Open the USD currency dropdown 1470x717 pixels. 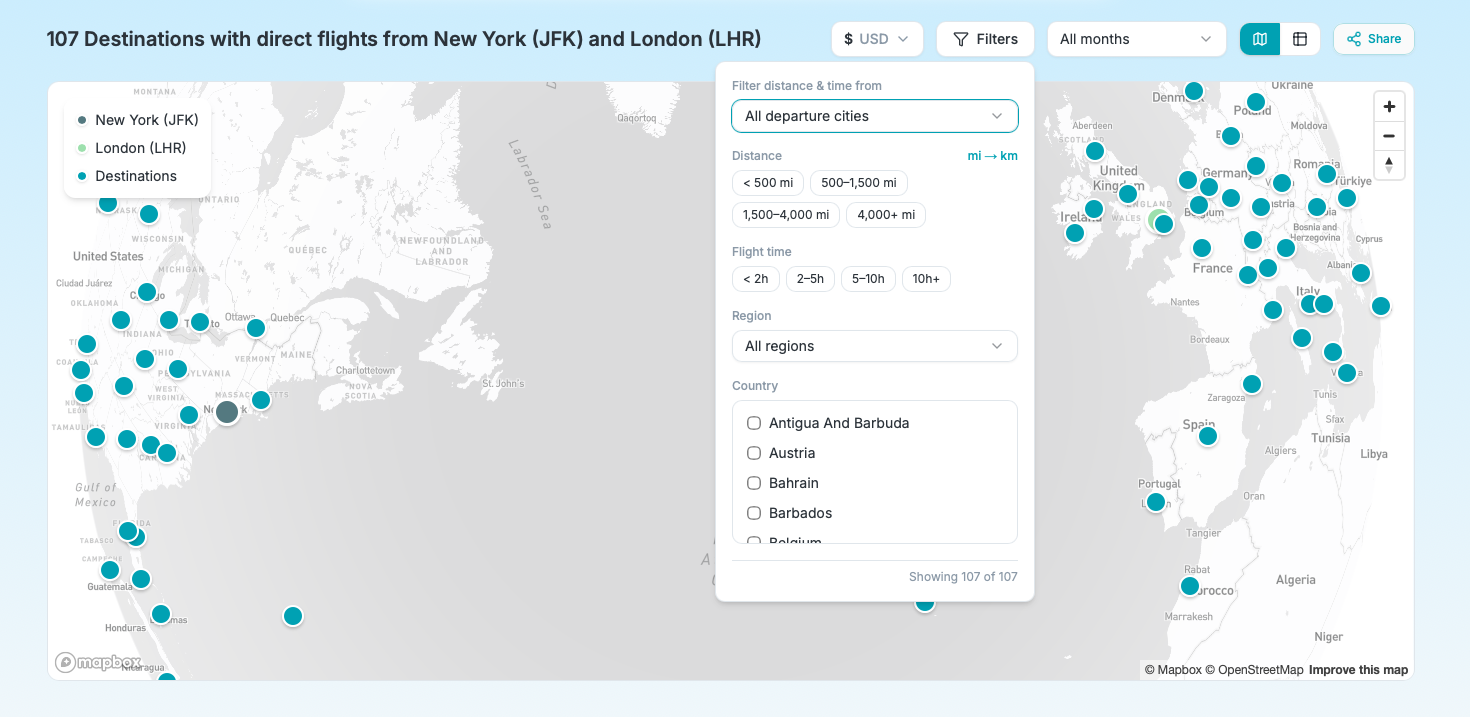[877, 39]
